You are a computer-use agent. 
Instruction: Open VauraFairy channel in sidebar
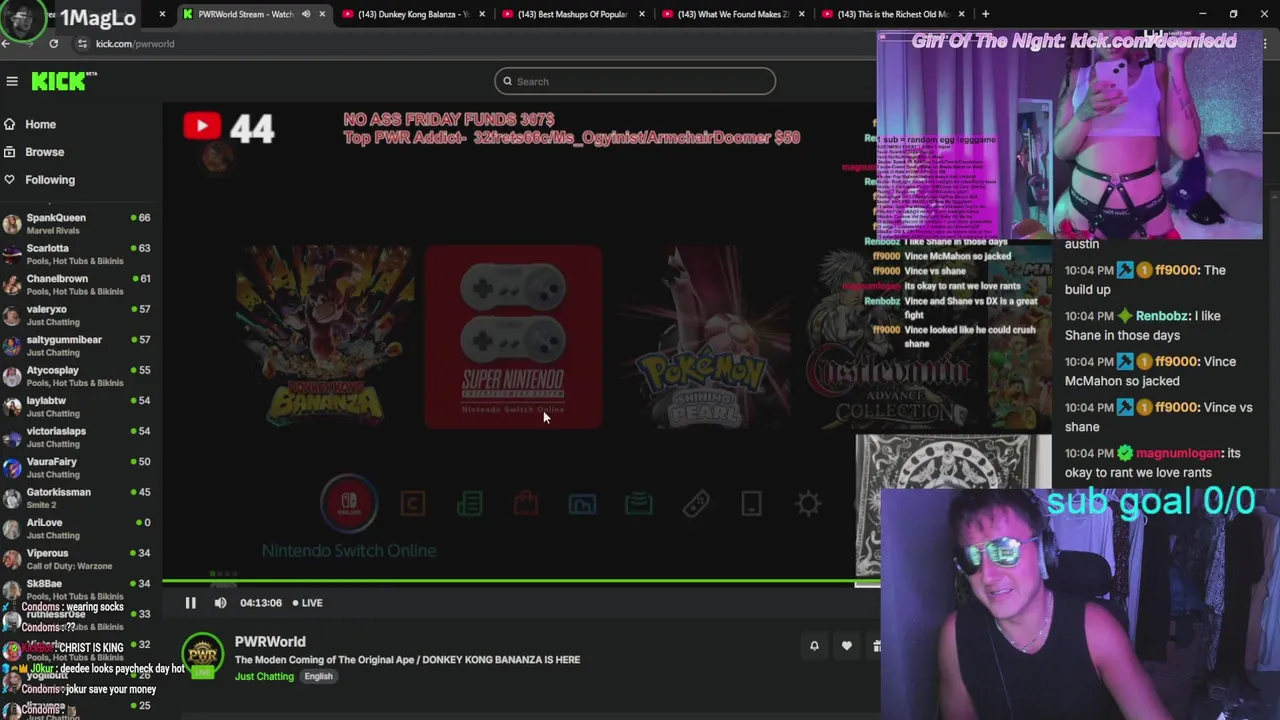(77, 468)
